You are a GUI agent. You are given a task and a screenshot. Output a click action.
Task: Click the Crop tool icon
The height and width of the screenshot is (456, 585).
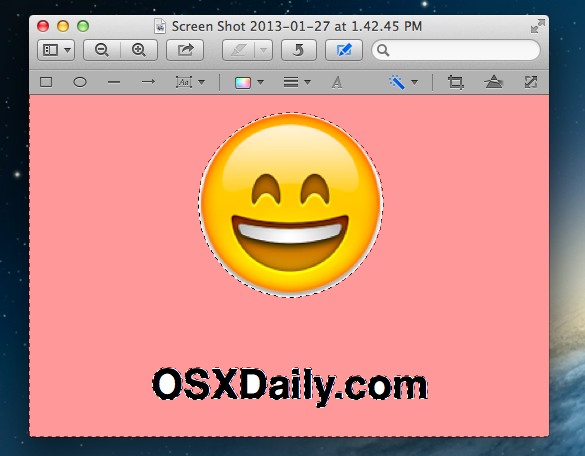click(x=456, y=82)
